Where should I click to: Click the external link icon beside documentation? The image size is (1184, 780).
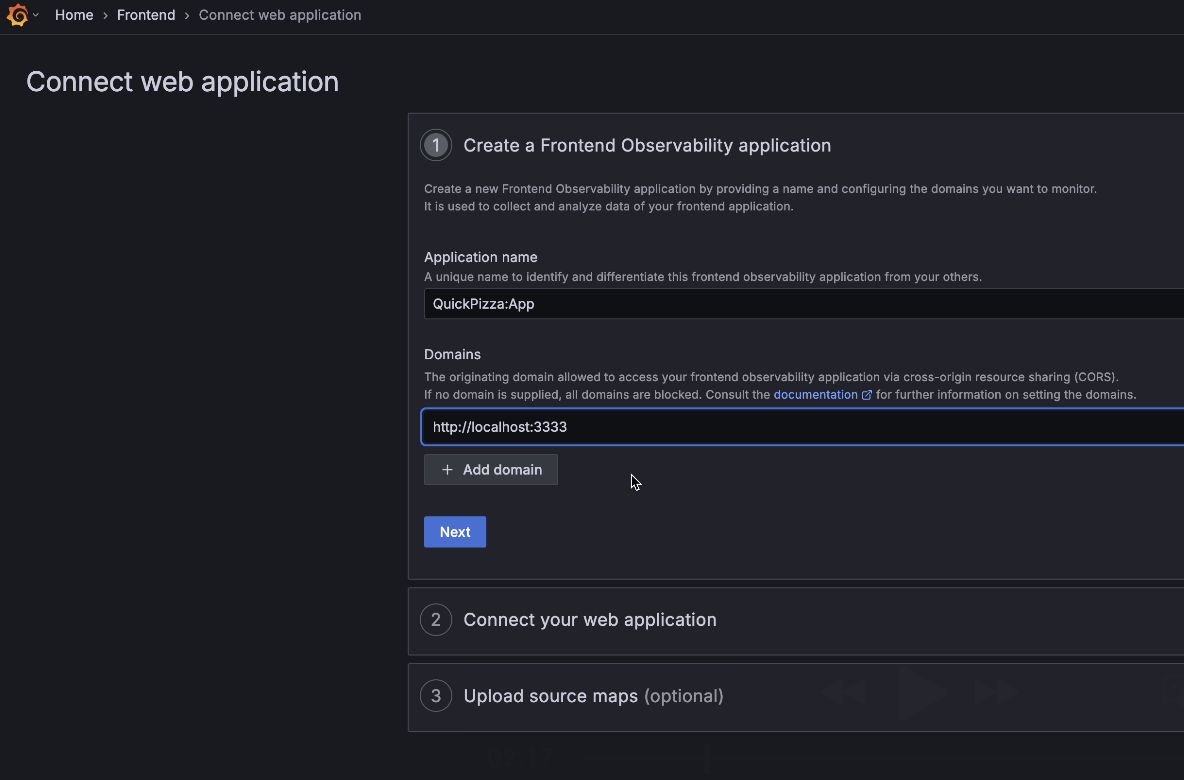tap(867, 395)
